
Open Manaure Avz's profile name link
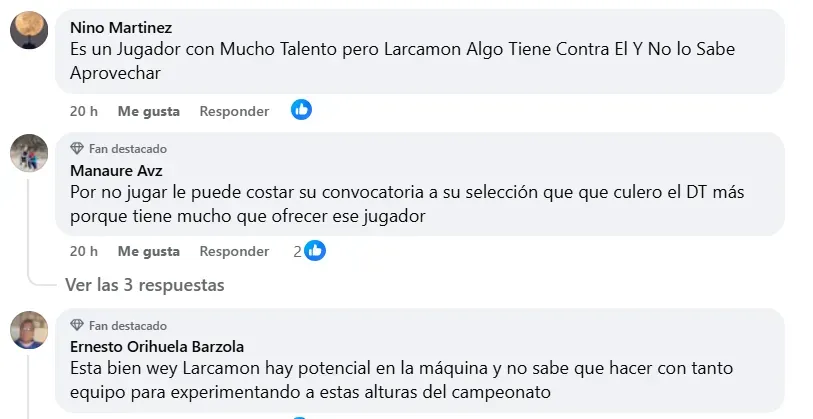(x=116, y=170)
